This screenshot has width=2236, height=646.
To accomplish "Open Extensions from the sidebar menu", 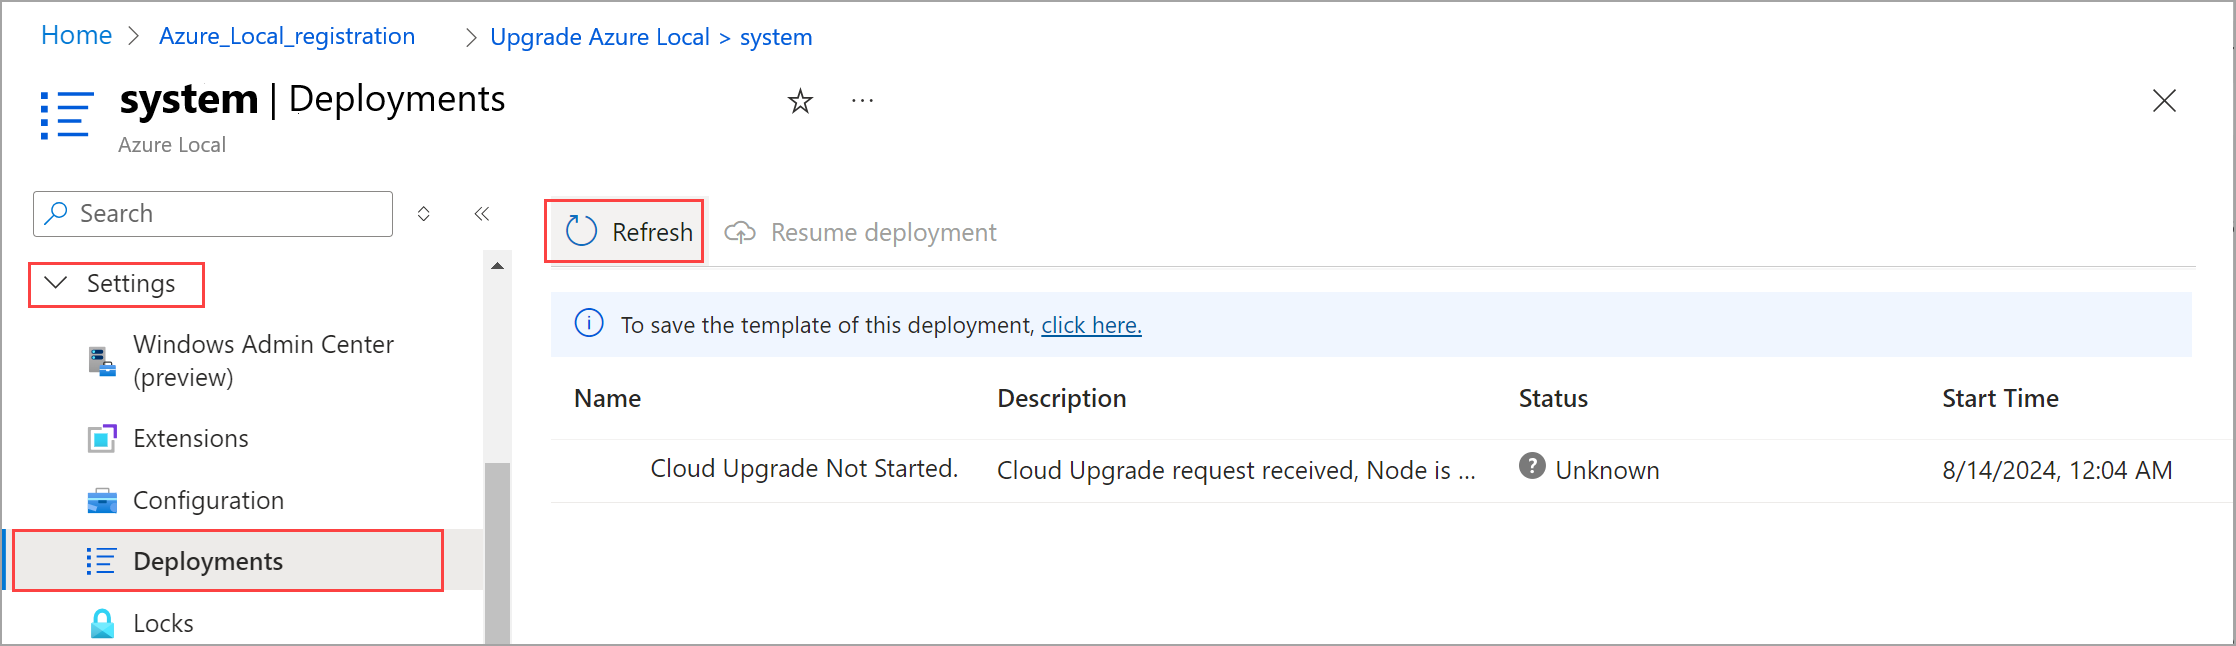I will 190,438.
